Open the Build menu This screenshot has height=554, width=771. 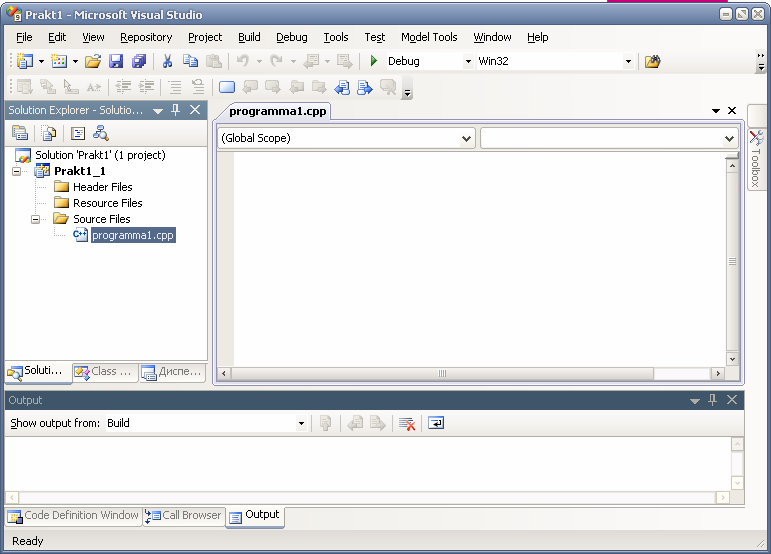[249, 37]
